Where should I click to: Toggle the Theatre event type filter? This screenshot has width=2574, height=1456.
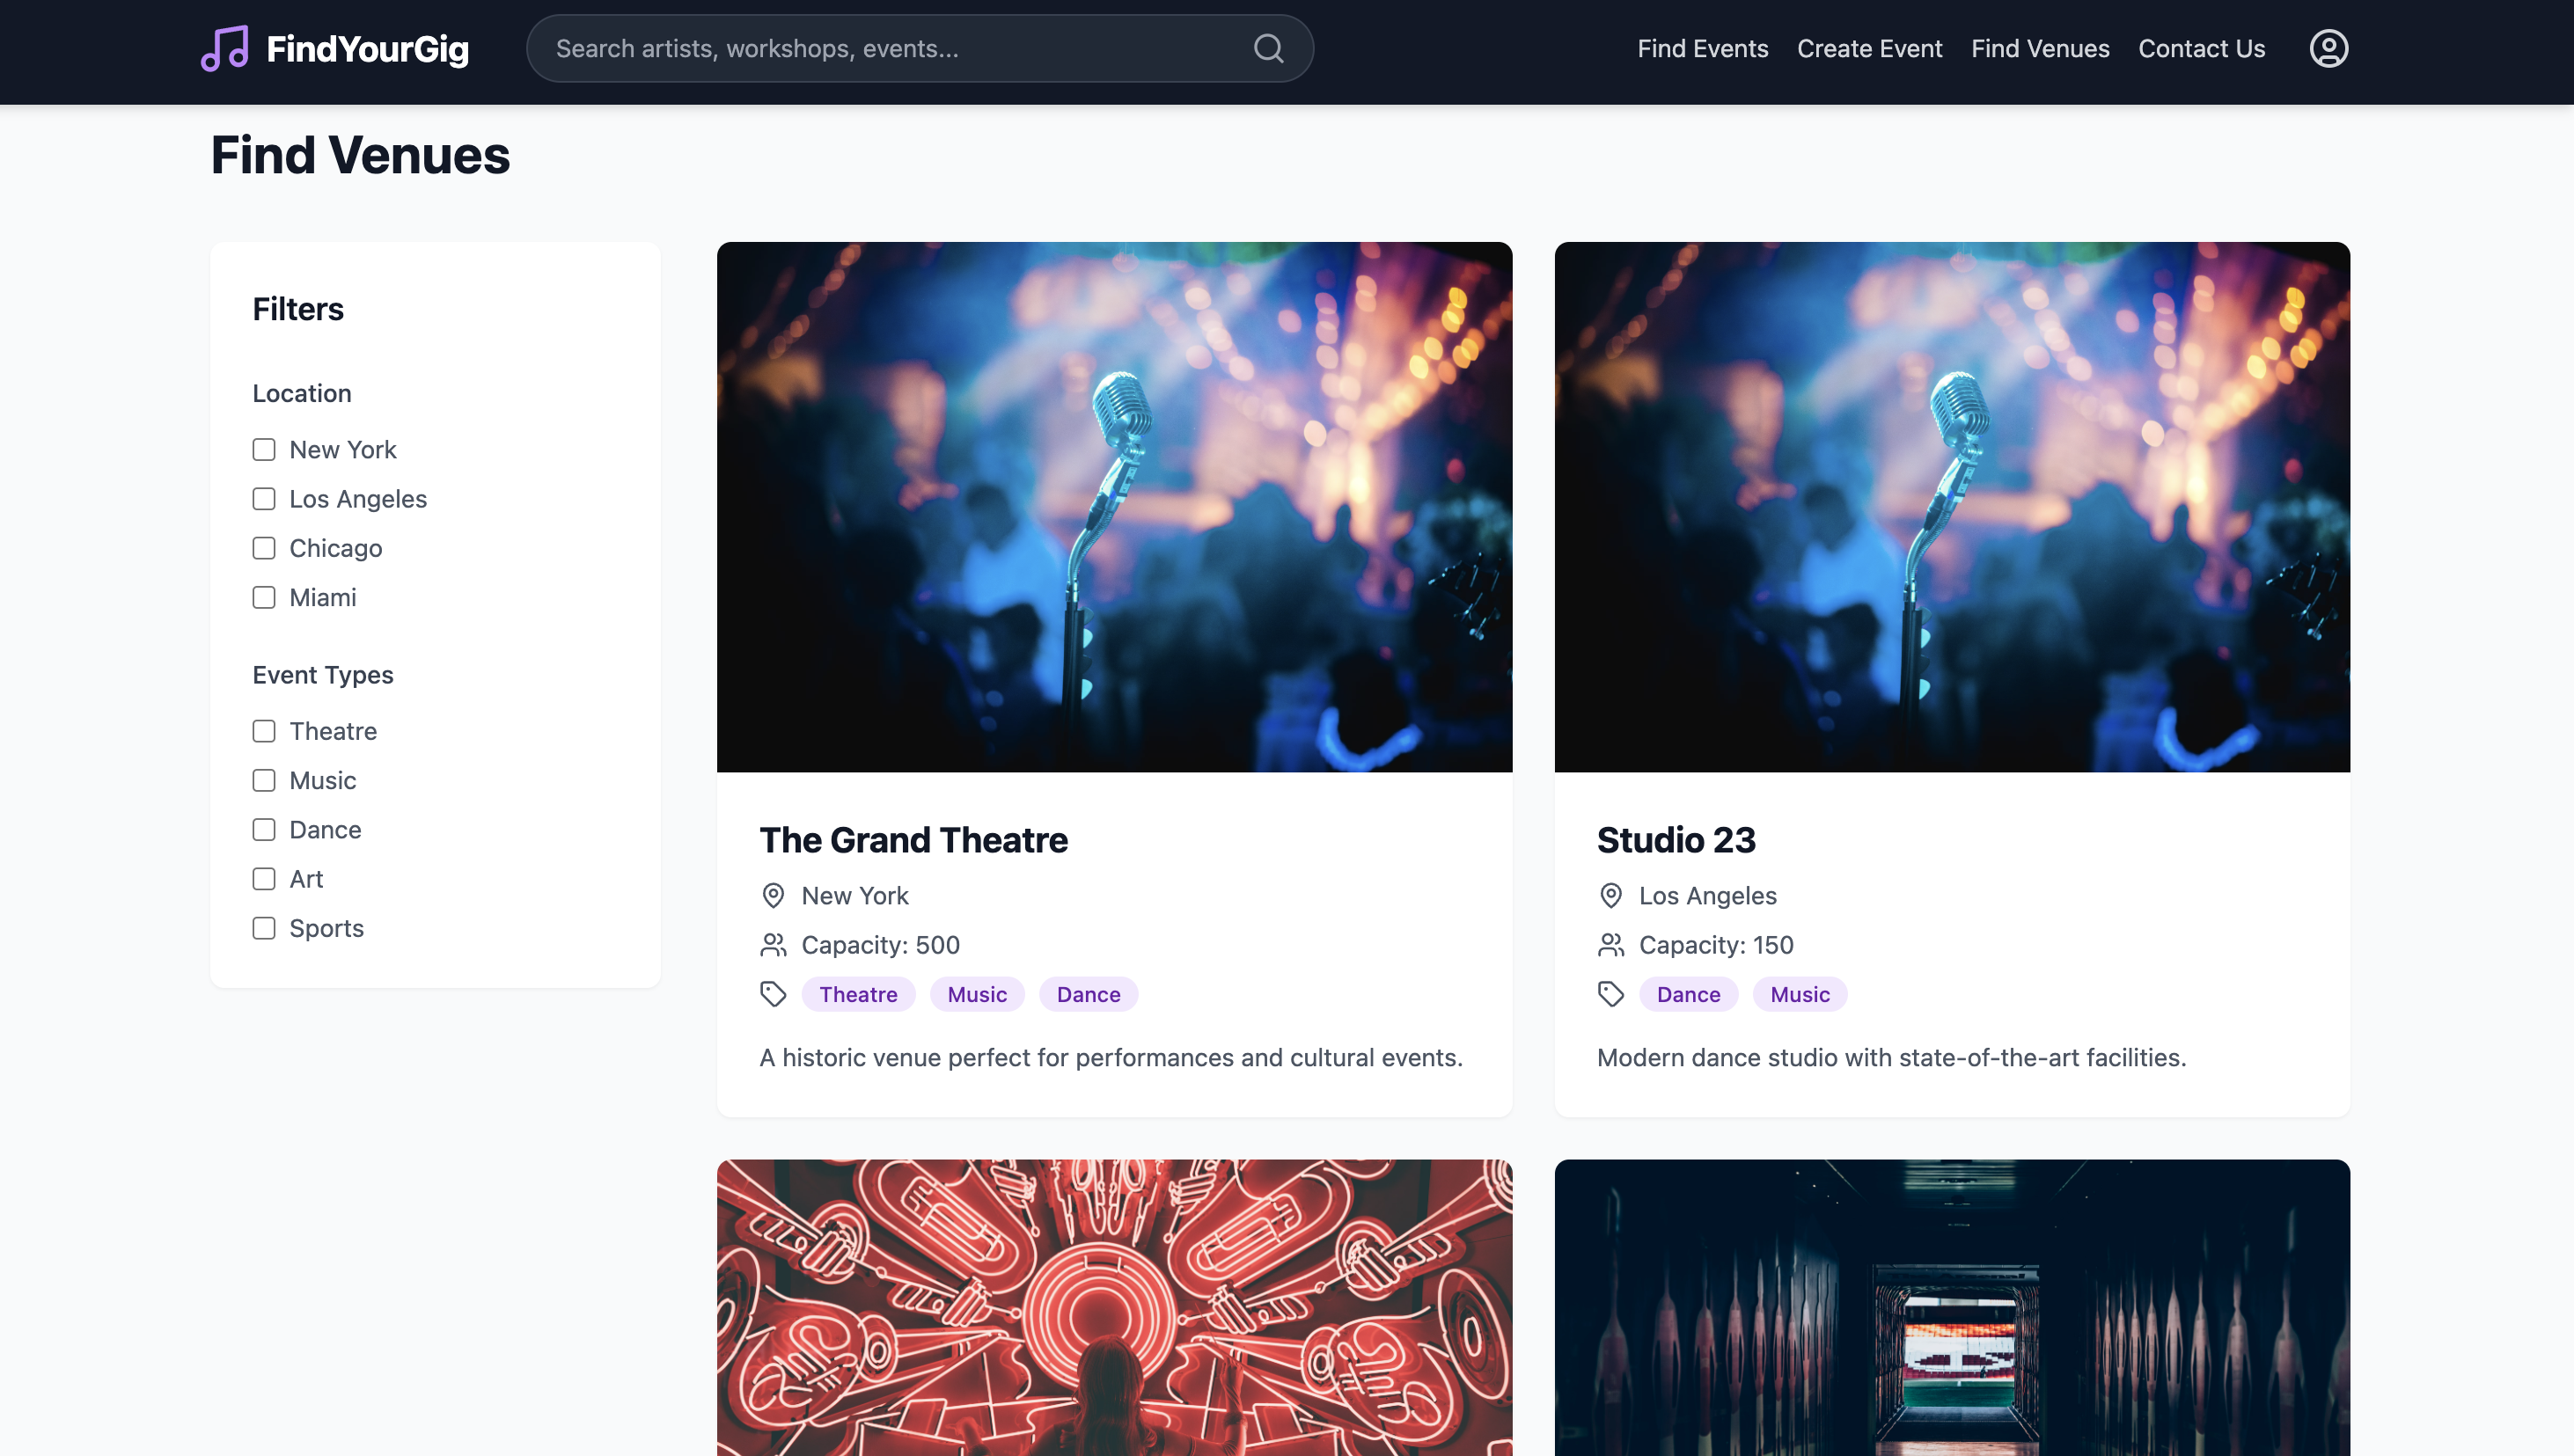(x=264, y=731)
